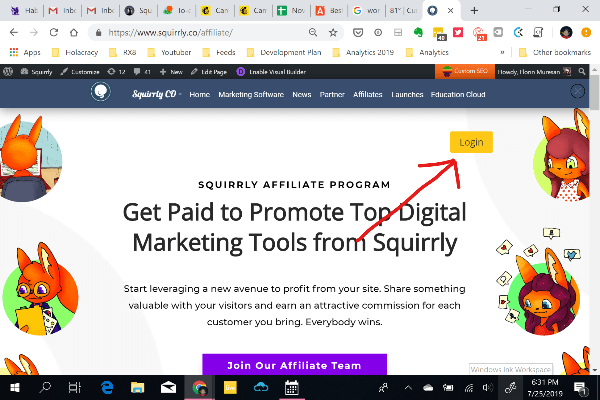Open the admin bar search icon
The image size is (600, 400).
coord(582,72)
